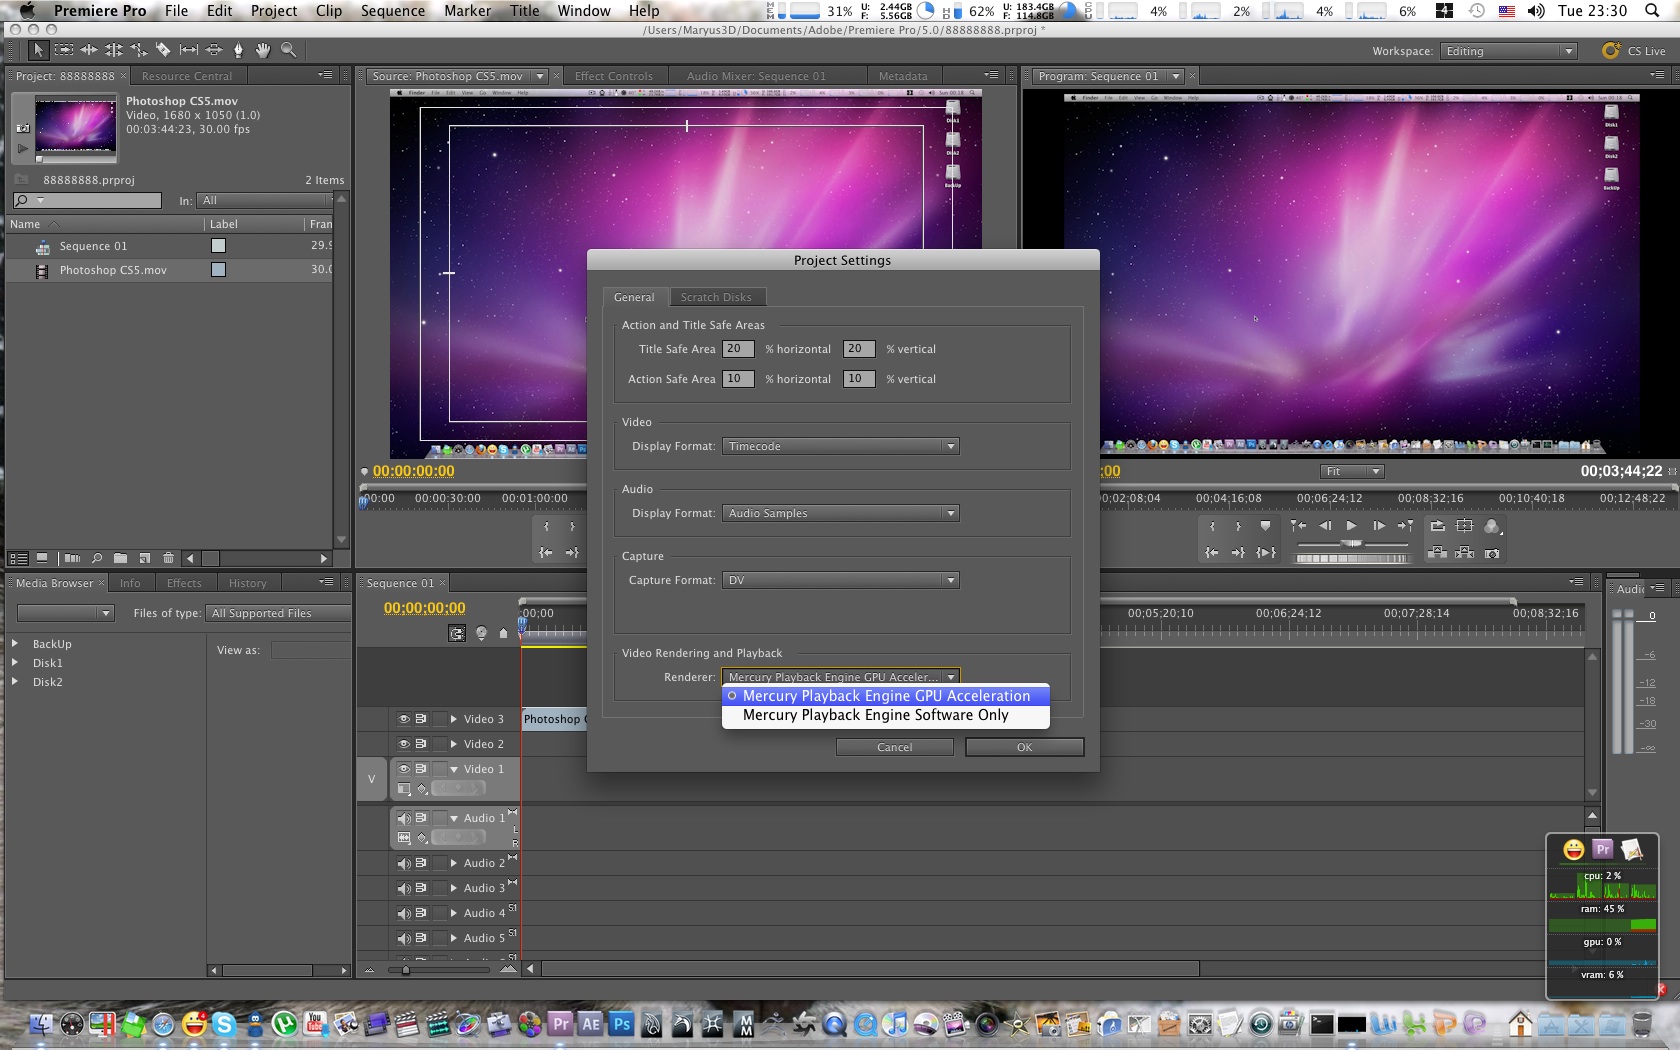
Task: Open the Capture Format dropdown
Action: pos(840,580)
